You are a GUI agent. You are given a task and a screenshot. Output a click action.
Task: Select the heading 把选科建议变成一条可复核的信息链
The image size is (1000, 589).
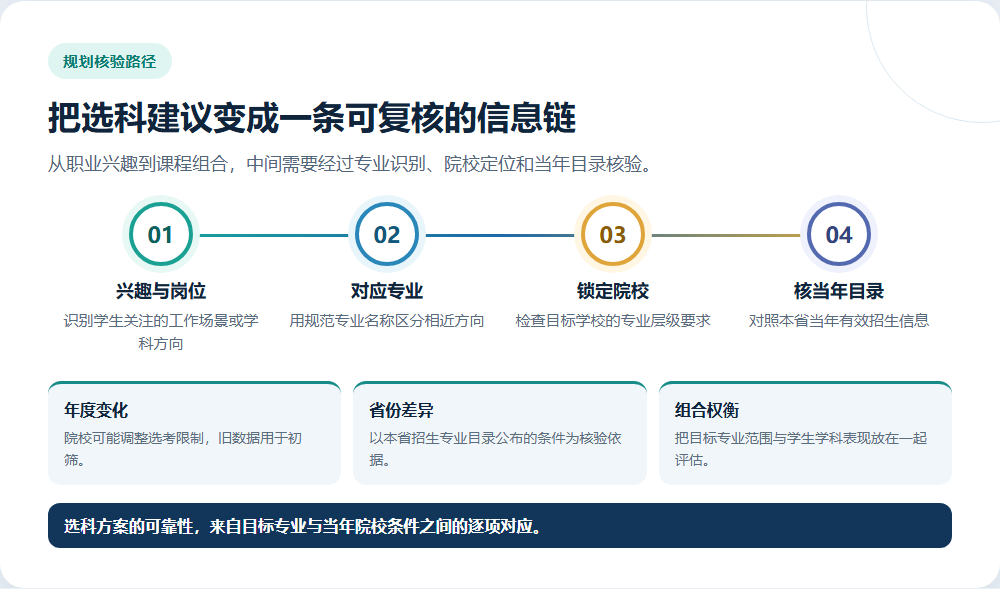(x=312, y=118)
